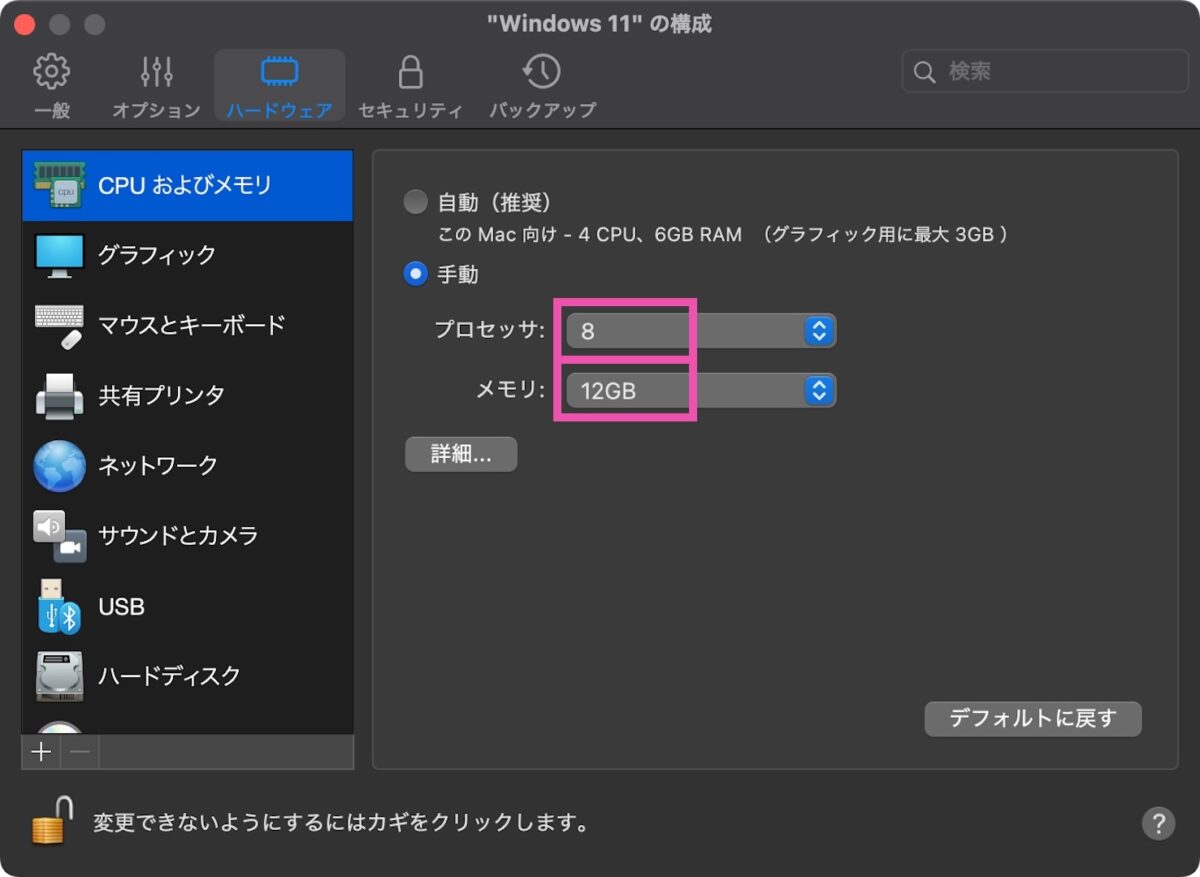Expand the memory value selector showing 12GB

pyautogui.click(x=818, y=390)
